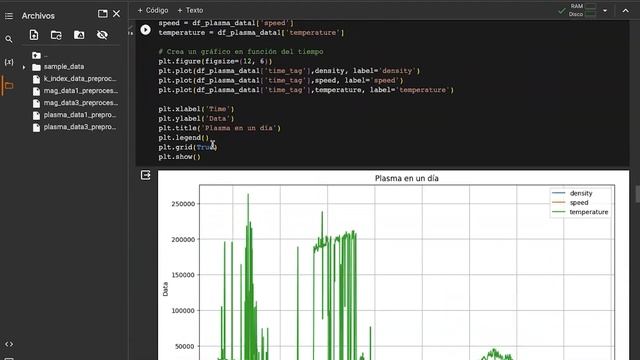Upload file to session storage
This screenshot has height=360, width=640.
click(34, 35)
